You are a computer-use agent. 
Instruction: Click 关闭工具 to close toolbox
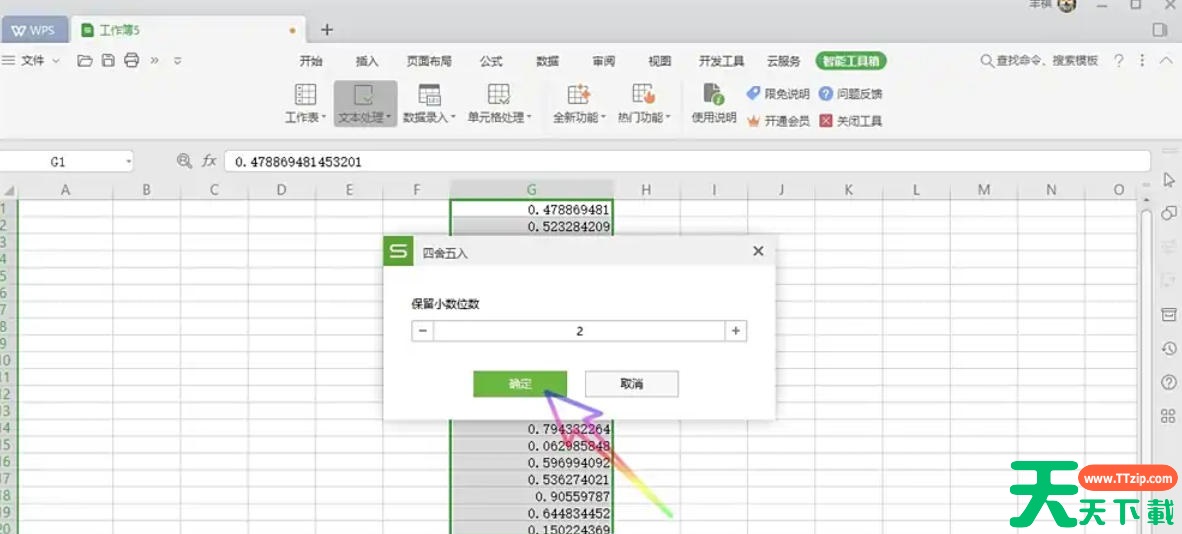(850, 121)
